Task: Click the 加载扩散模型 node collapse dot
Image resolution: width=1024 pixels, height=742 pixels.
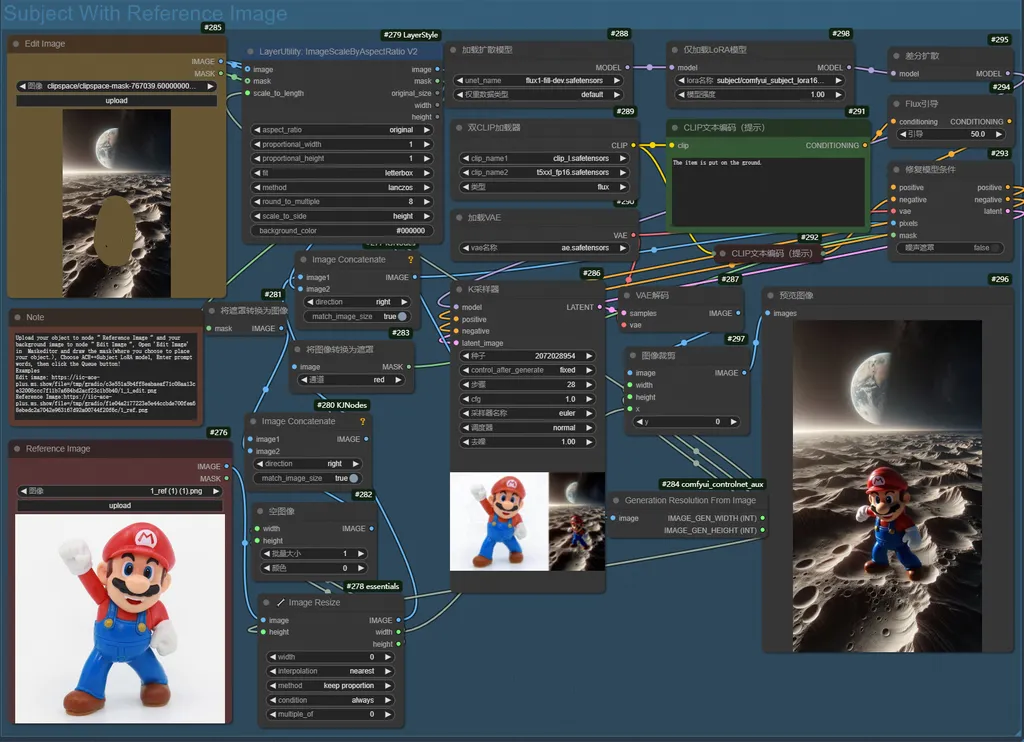Action: [453, 50]
